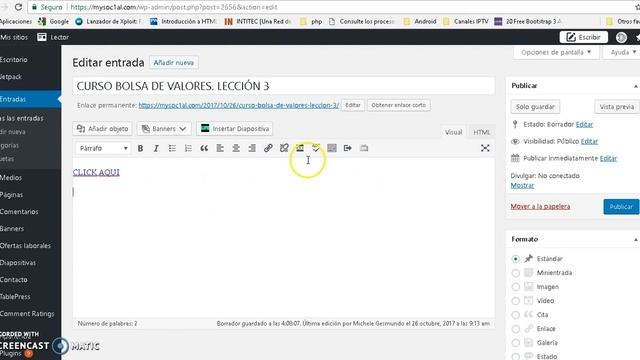This screenshot has width=640, height=360.
Task: Open Mis sitios in the top bar
Action: point(14,37)
